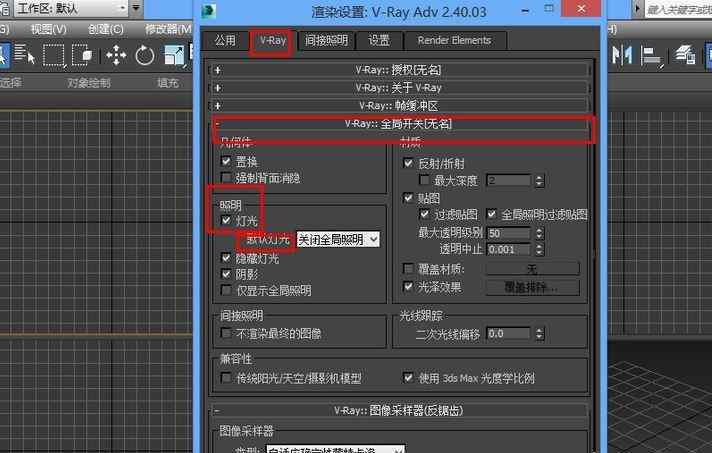Open the 对象绘制 ribbon tab
The image size is (712, 453).
(x=89, y=83)
